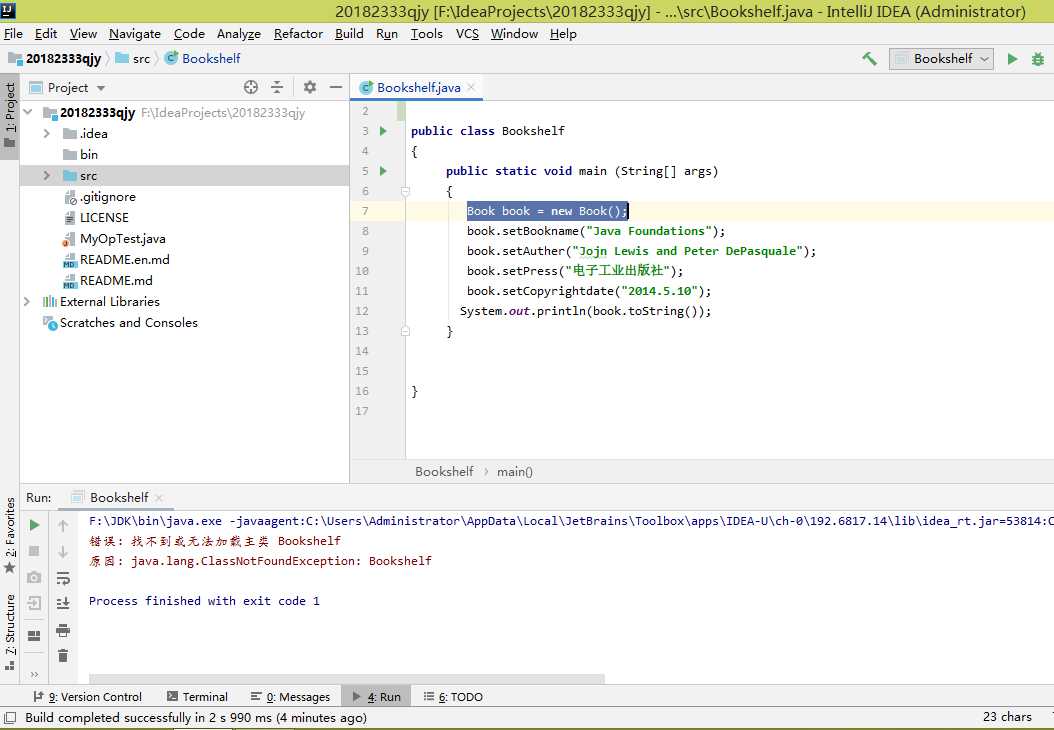
Task: Toggle tool window bars icon in status bar
Action: tap(10, 718)
